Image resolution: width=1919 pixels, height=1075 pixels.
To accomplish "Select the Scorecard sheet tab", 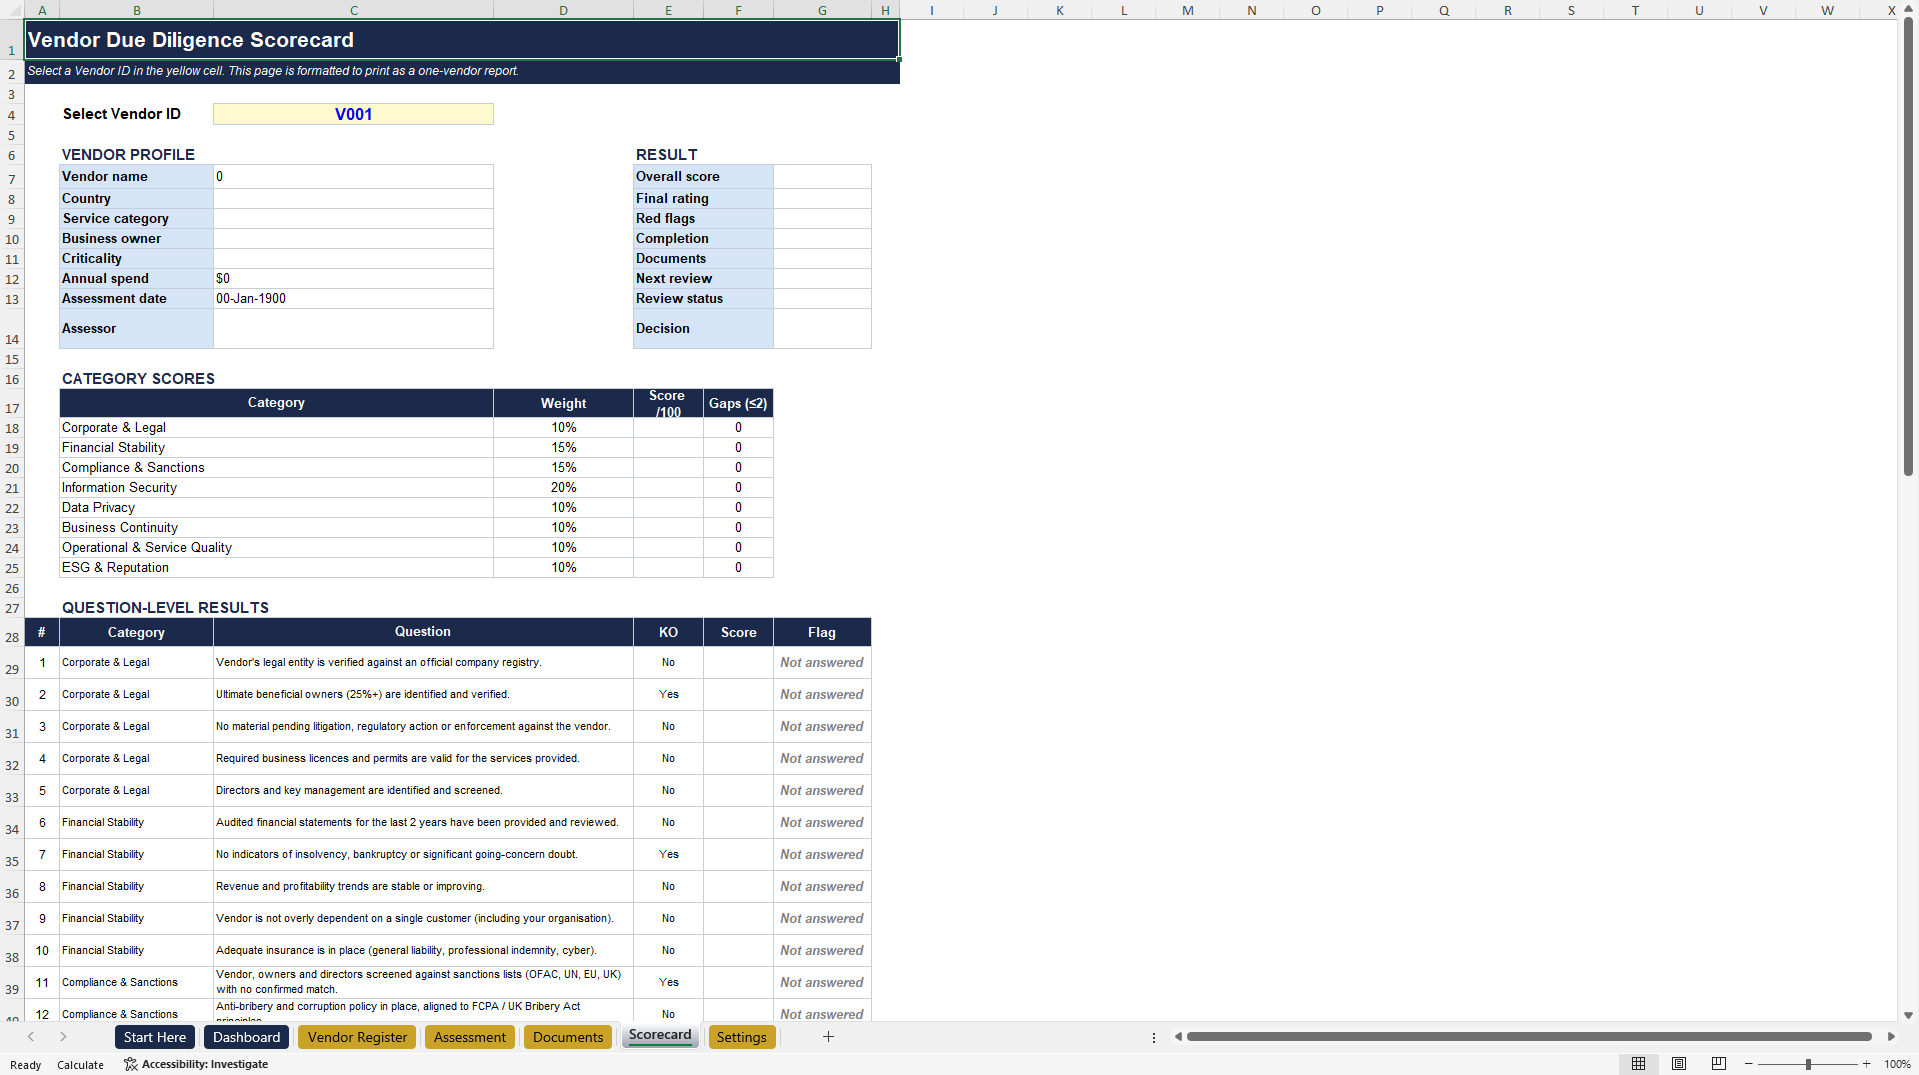I will pos(660,1036).
